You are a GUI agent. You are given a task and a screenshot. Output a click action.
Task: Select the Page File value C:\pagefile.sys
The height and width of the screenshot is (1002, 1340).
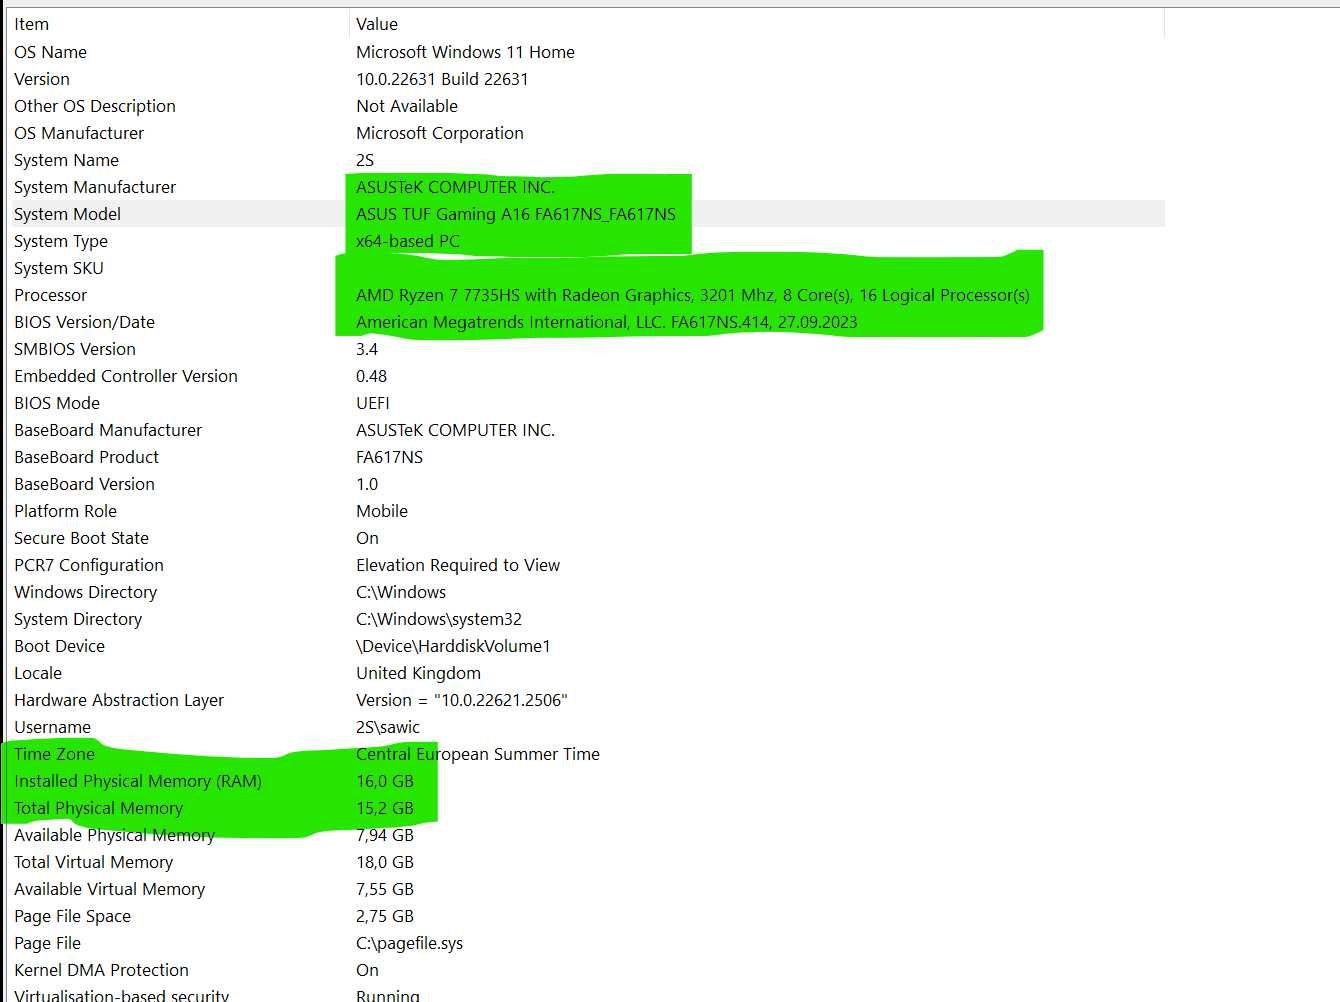409,943
